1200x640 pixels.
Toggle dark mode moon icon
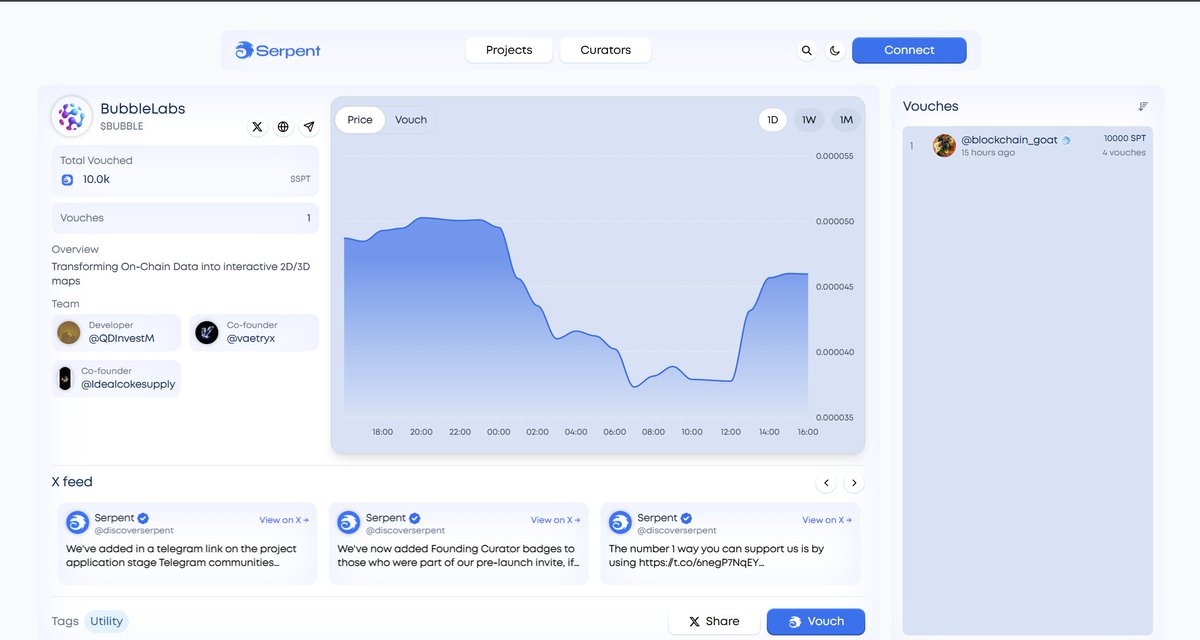click(835, 51)
